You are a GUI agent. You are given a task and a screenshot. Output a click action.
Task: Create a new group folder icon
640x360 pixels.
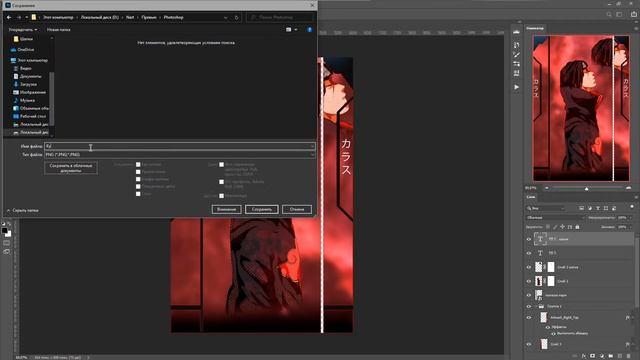tap(611, 356)
